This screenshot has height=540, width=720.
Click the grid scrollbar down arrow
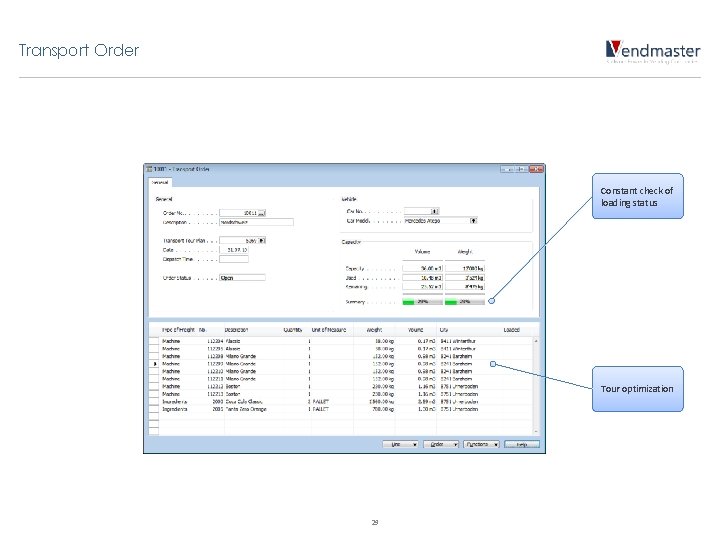pyautogui.click(x=536, y=432)
